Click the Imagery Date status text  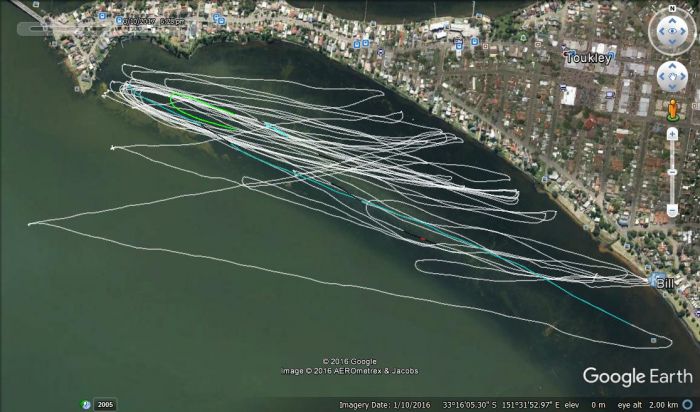tap(379, 404)
